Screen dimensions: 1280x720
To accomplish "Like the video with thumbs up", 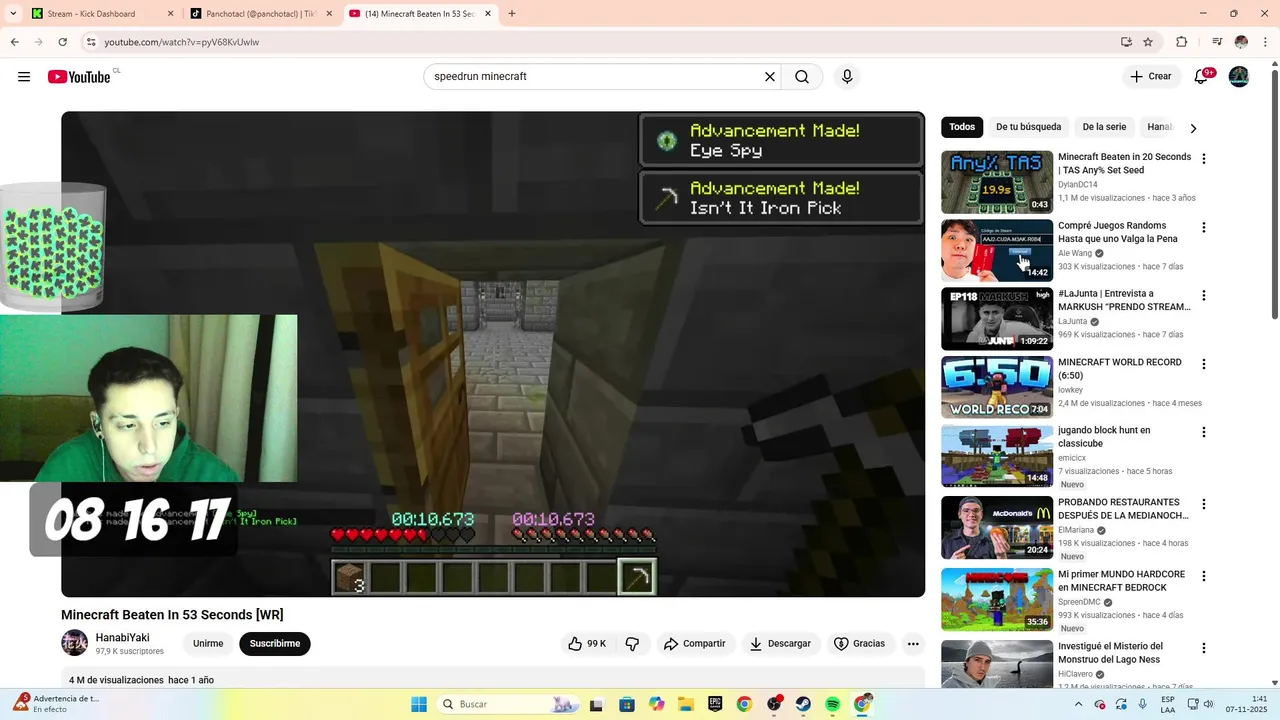I will coord(587,644).
